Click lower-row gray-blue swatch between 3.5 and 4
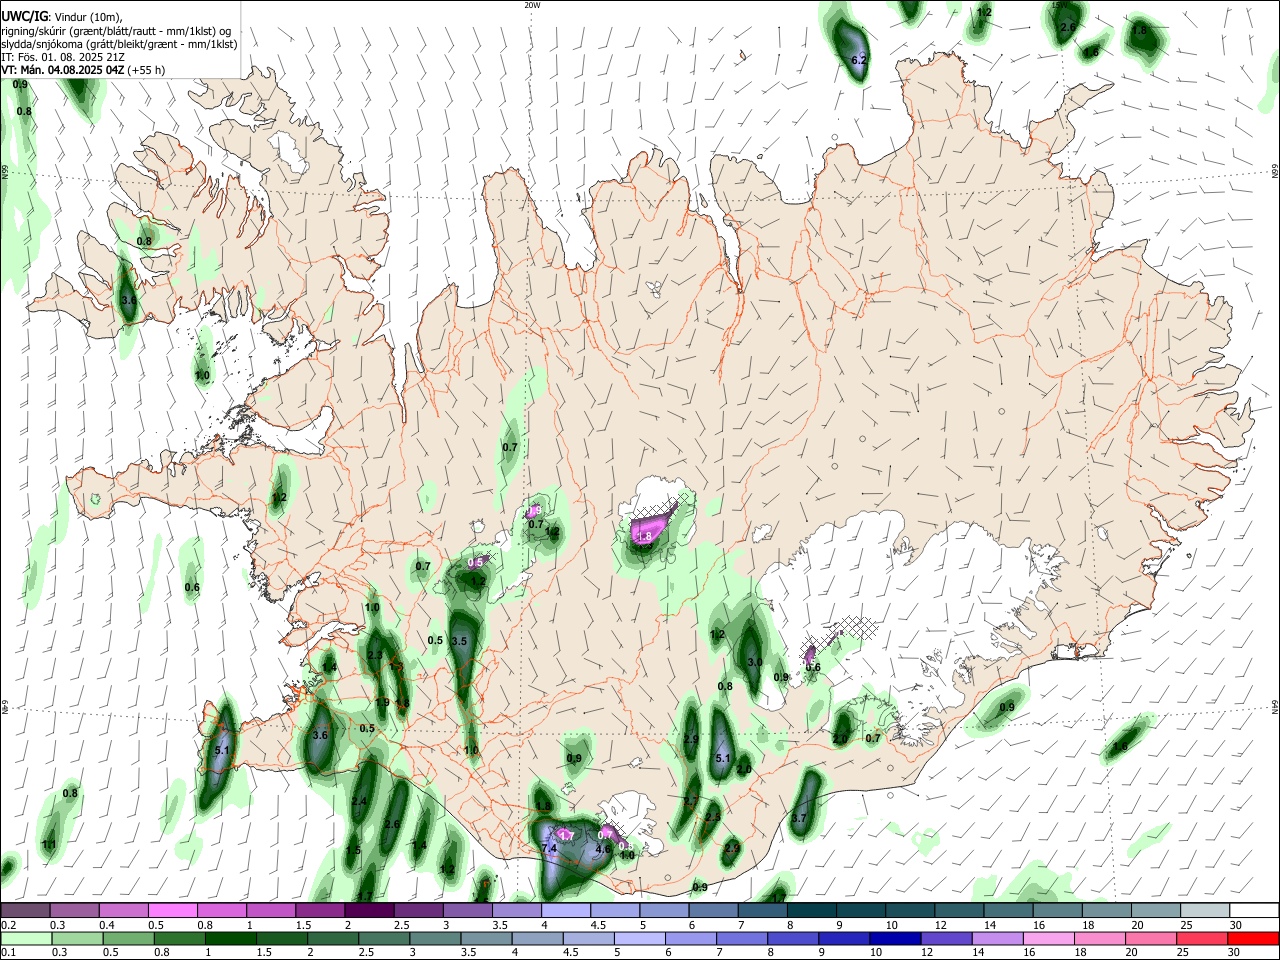This screenshot has height=960, width=1280. (x=486, y=939)
